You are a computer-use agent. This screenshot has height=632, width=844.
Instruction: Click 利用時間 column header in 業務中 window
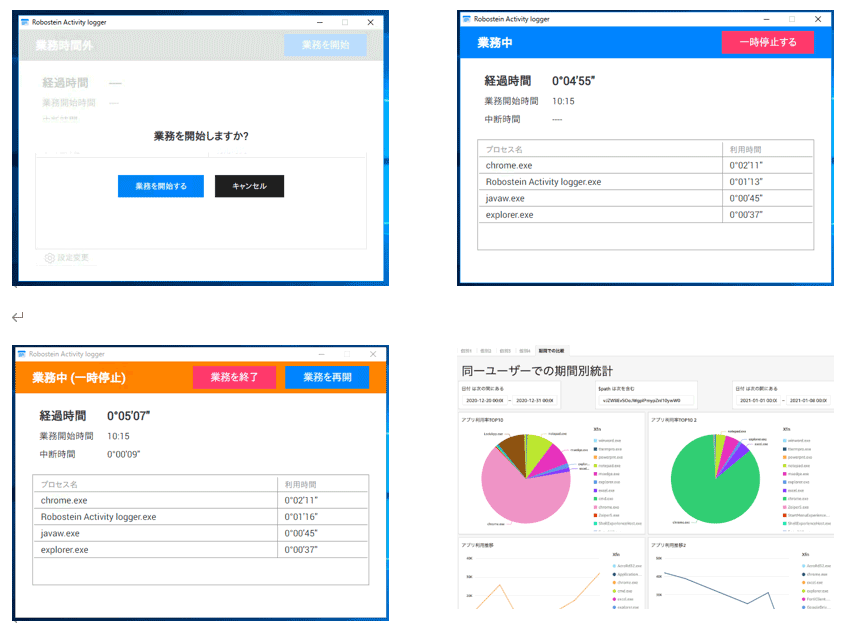[745, 150]
